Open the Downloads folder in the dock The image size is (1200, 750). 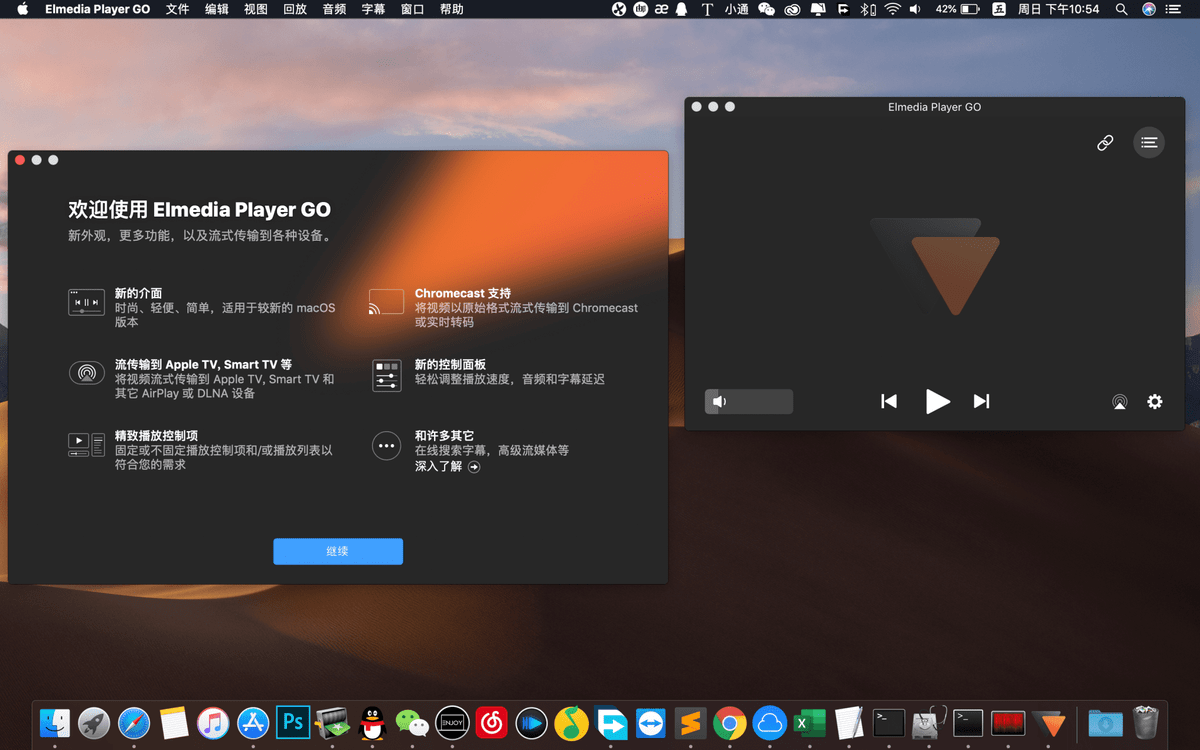click(x=1105, y=722)
